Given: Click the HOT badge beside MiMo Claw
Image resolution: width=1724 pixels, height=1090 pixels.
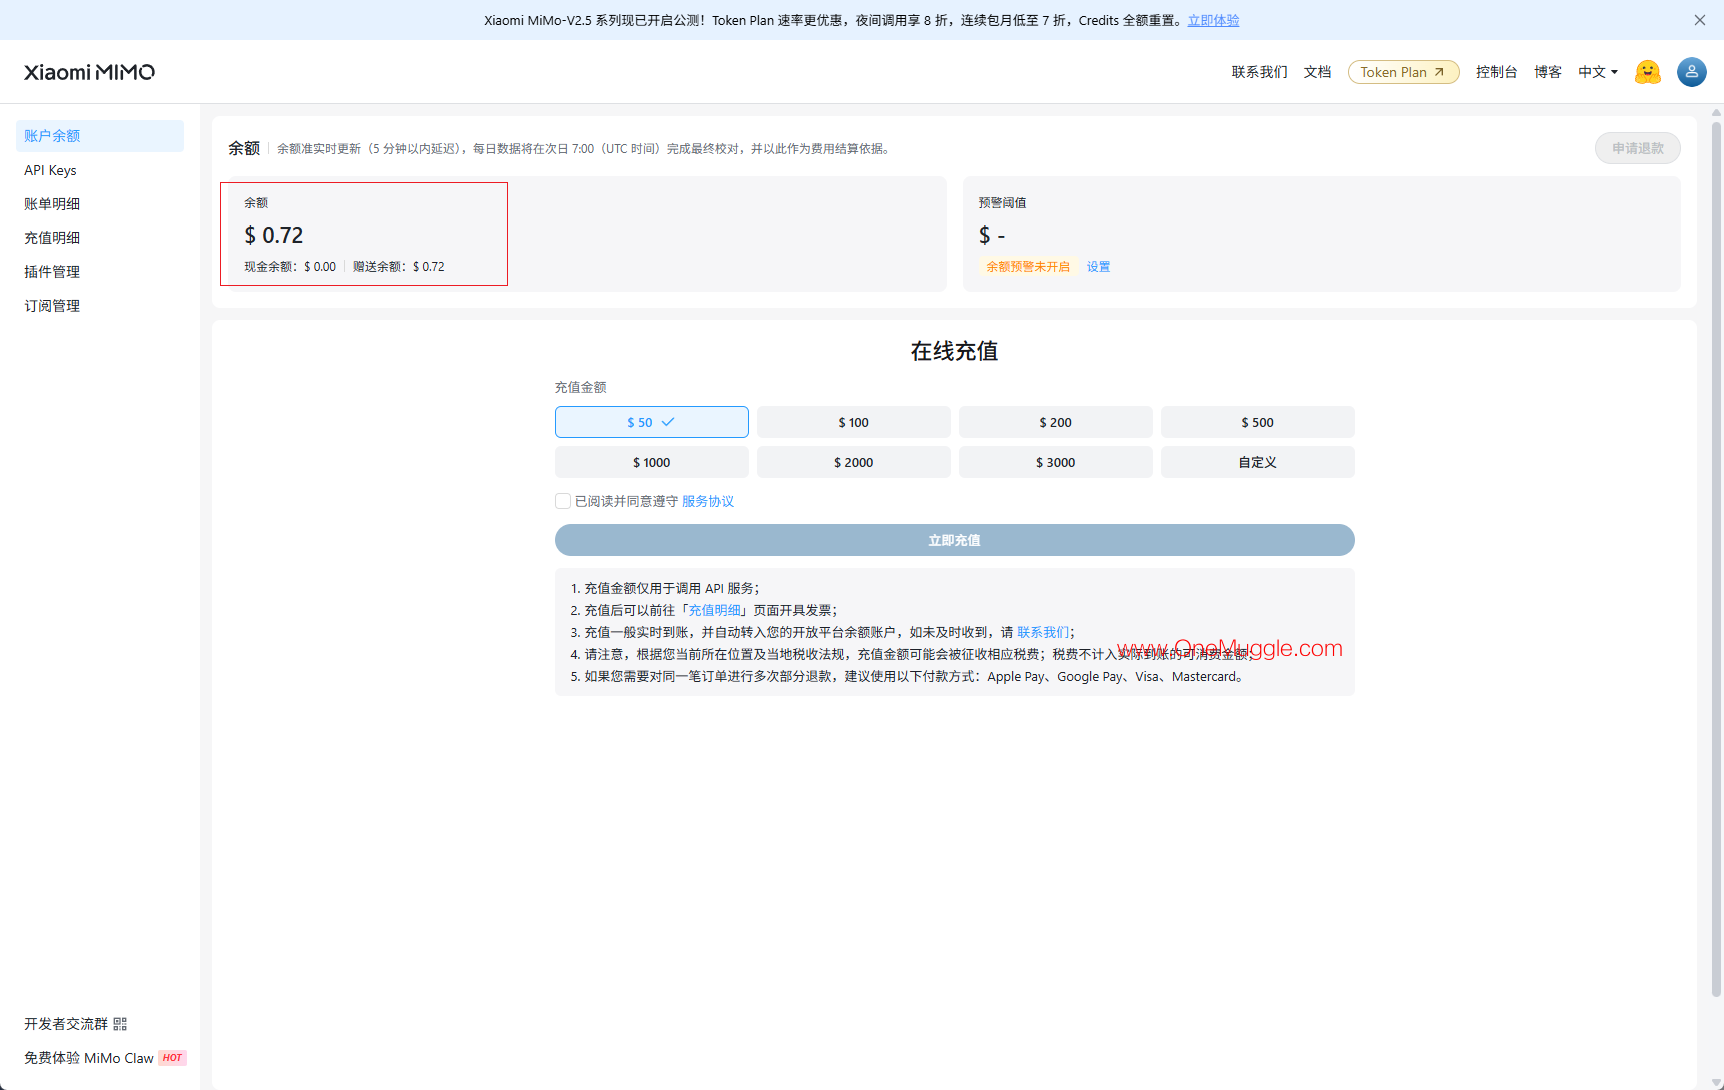Looking at the screenshot, I should 172,1058.
